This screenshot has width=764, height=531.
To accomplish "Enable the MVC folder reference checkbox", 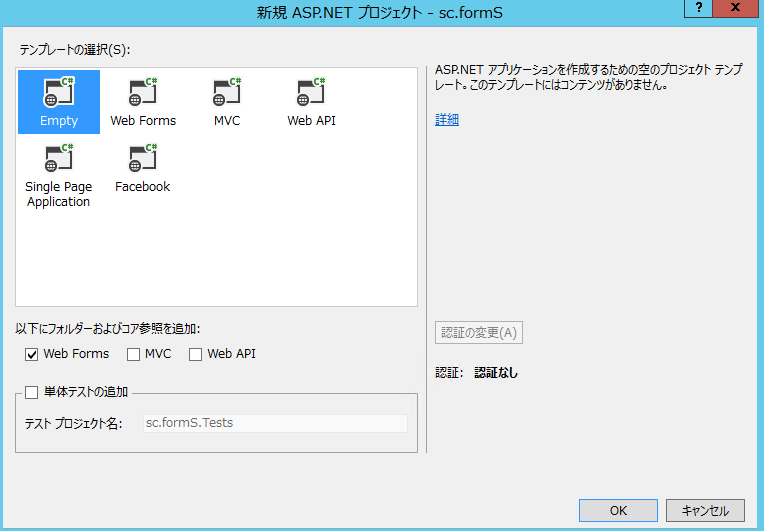I will [x=133, y=354].
